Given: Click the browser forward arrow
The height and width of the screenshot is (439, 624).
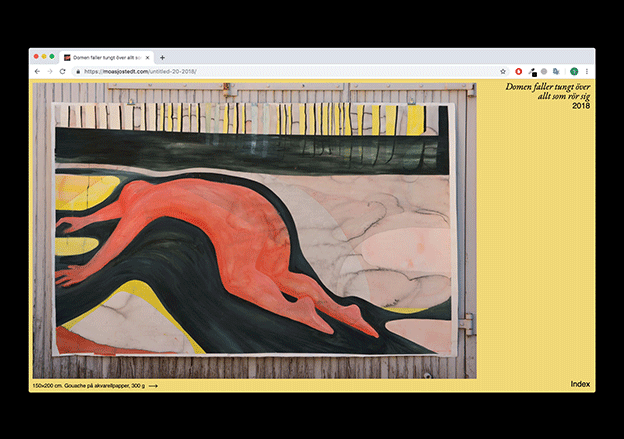Looking at the screenshot, I should point(49,71).
